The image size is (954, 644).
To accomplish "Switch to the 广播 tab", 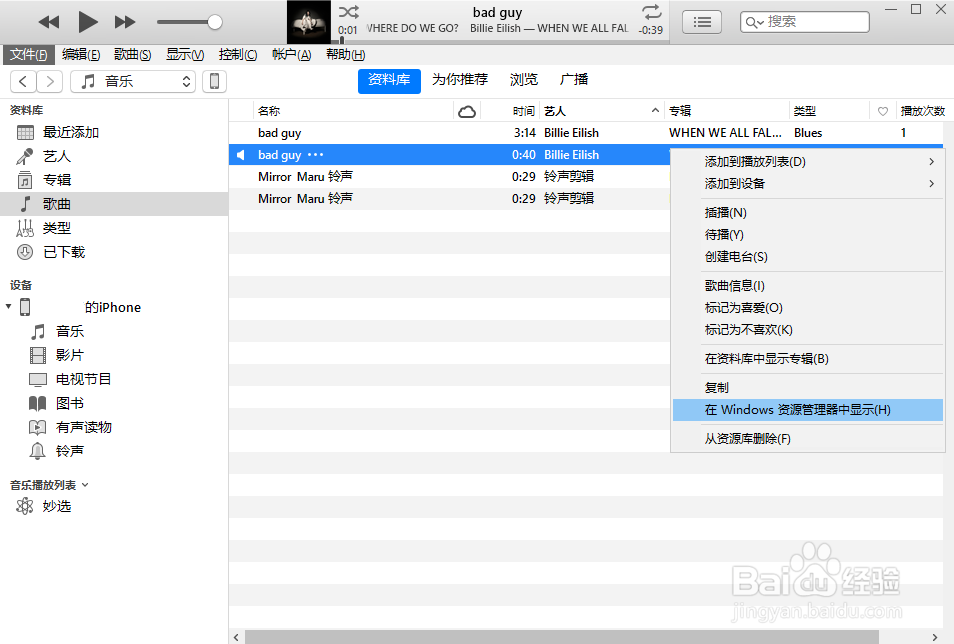I will coord(574,80).
